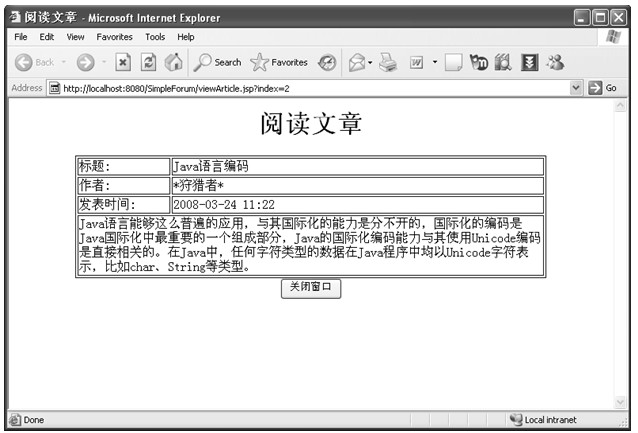Image resolution: width=638 pixels, height=433 pixels.
Task: Print the page with the printer icon
Action: (x=388, y=62)
